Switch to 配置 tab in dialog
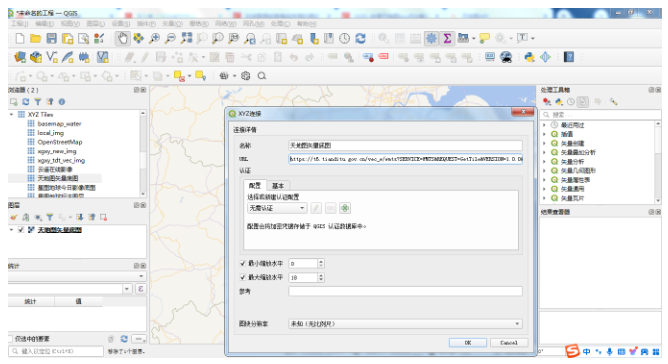Screen dimensions: 668x364 click(255, 185)
